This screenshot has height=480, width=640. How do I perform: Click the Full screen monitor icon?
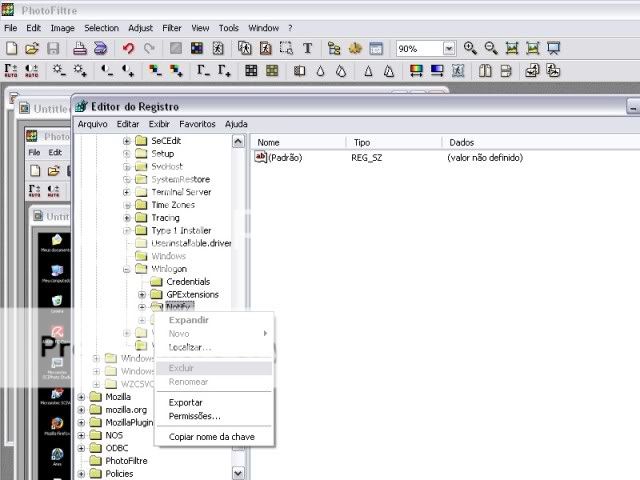tap(553, 49)
